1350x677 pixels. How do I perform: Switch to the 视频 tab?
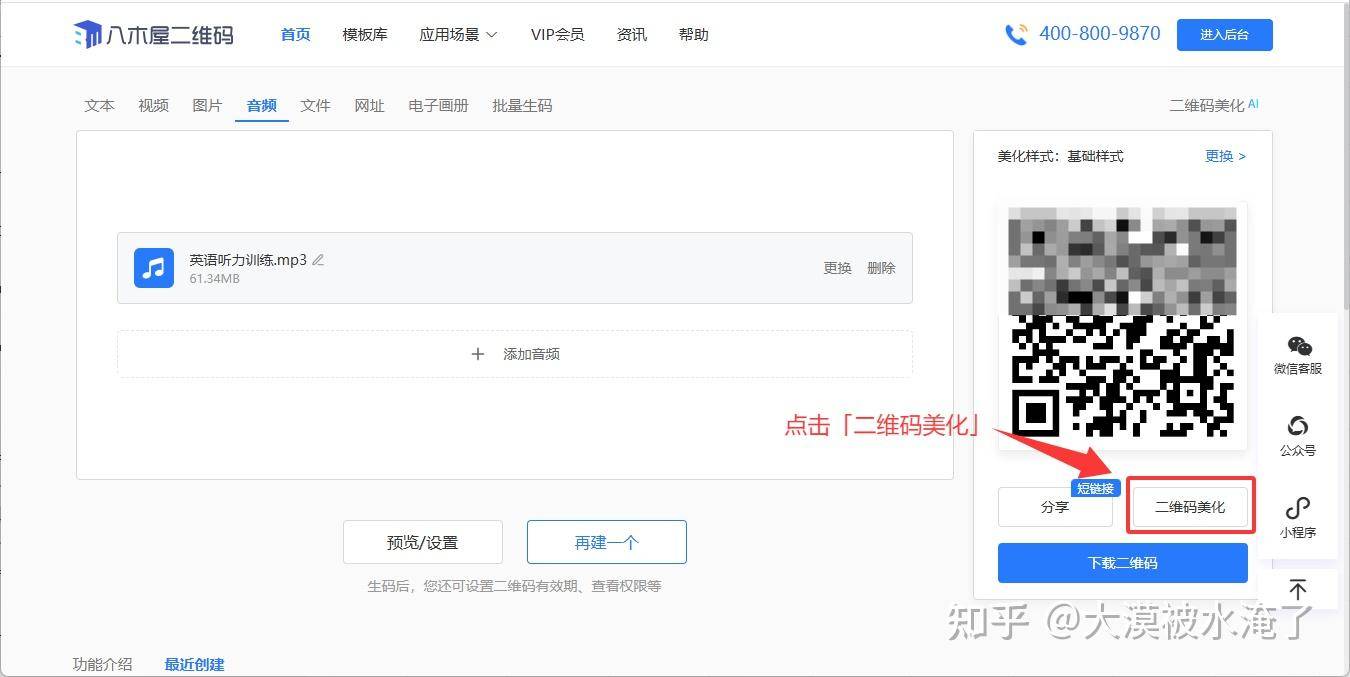pos(154,105)
